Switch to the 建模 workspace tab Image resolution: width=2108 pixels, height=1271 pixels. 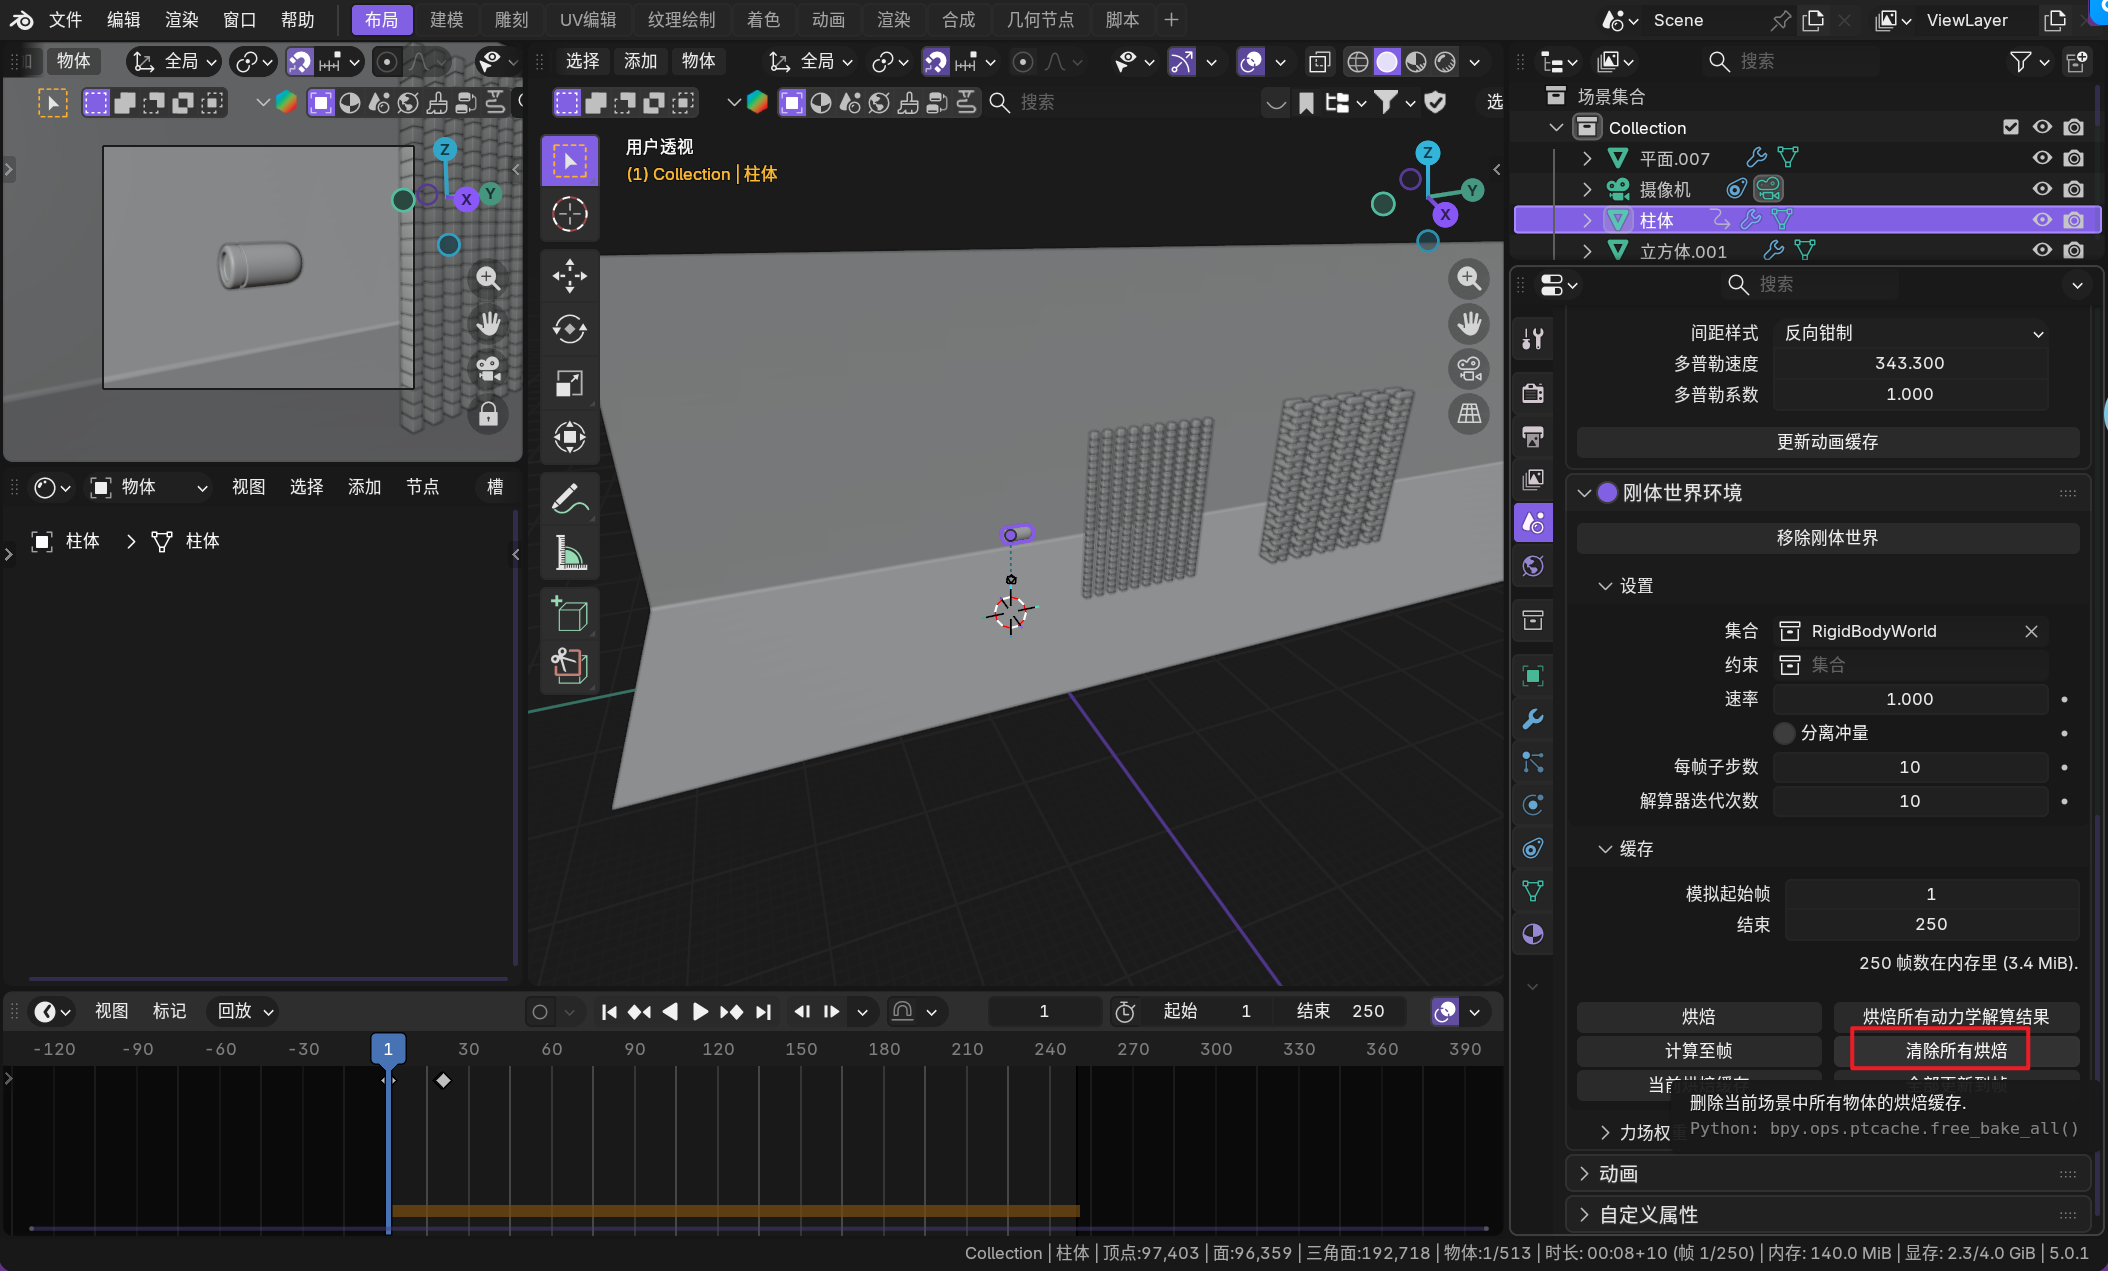(x=446, y=20)
